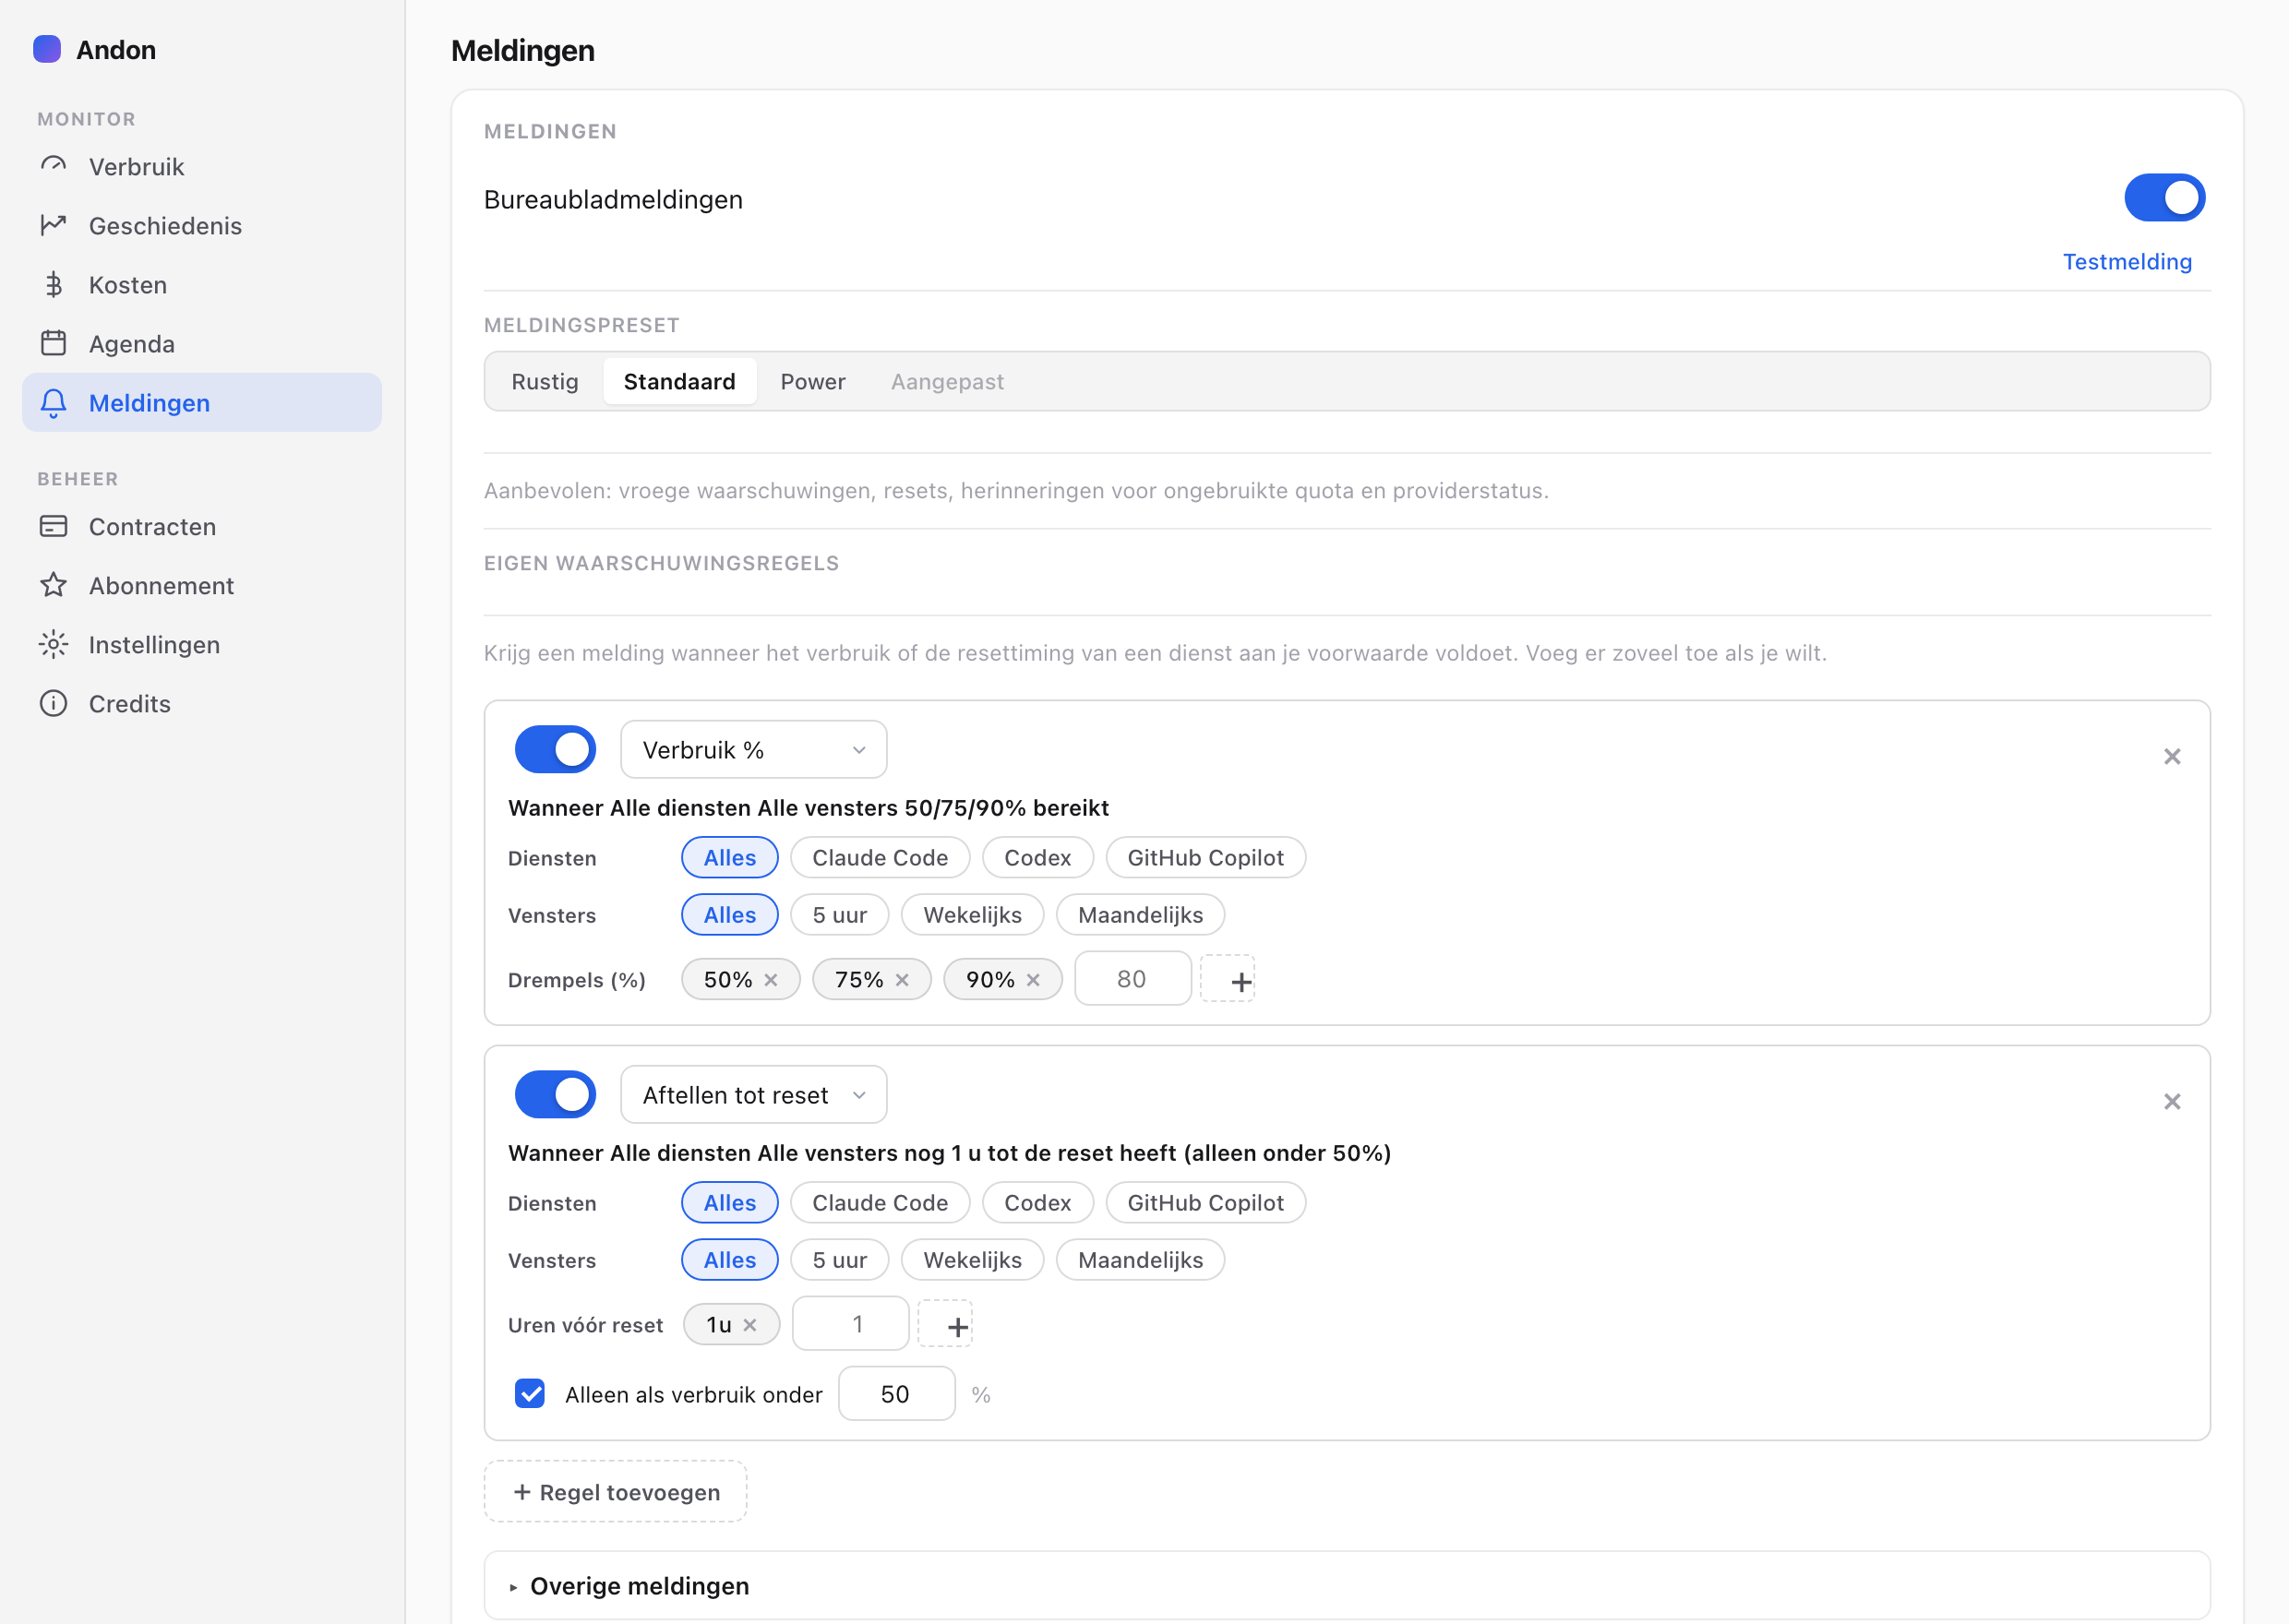Add threshold with plus button next to 80
Screen dimensions: 2289x1624
[x=1228, y=979]
